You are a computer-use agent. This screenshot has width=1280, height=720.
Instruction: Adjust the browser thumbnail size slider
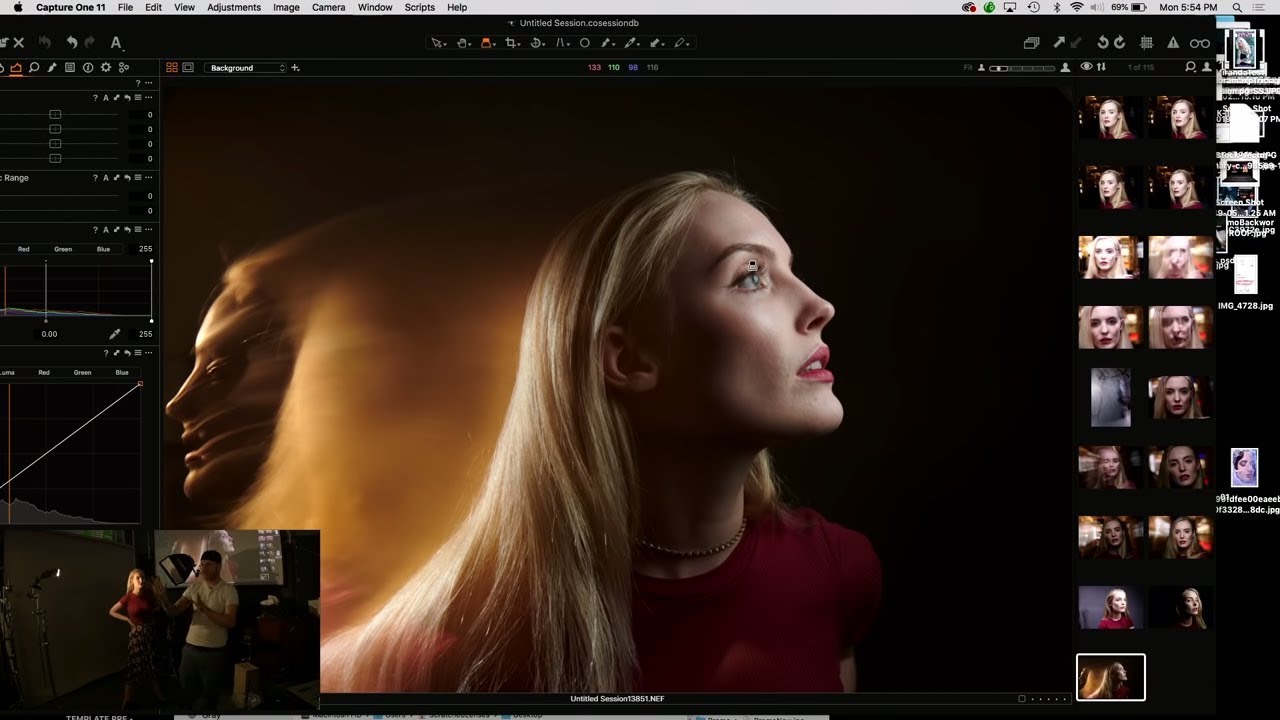[1022, 68]
